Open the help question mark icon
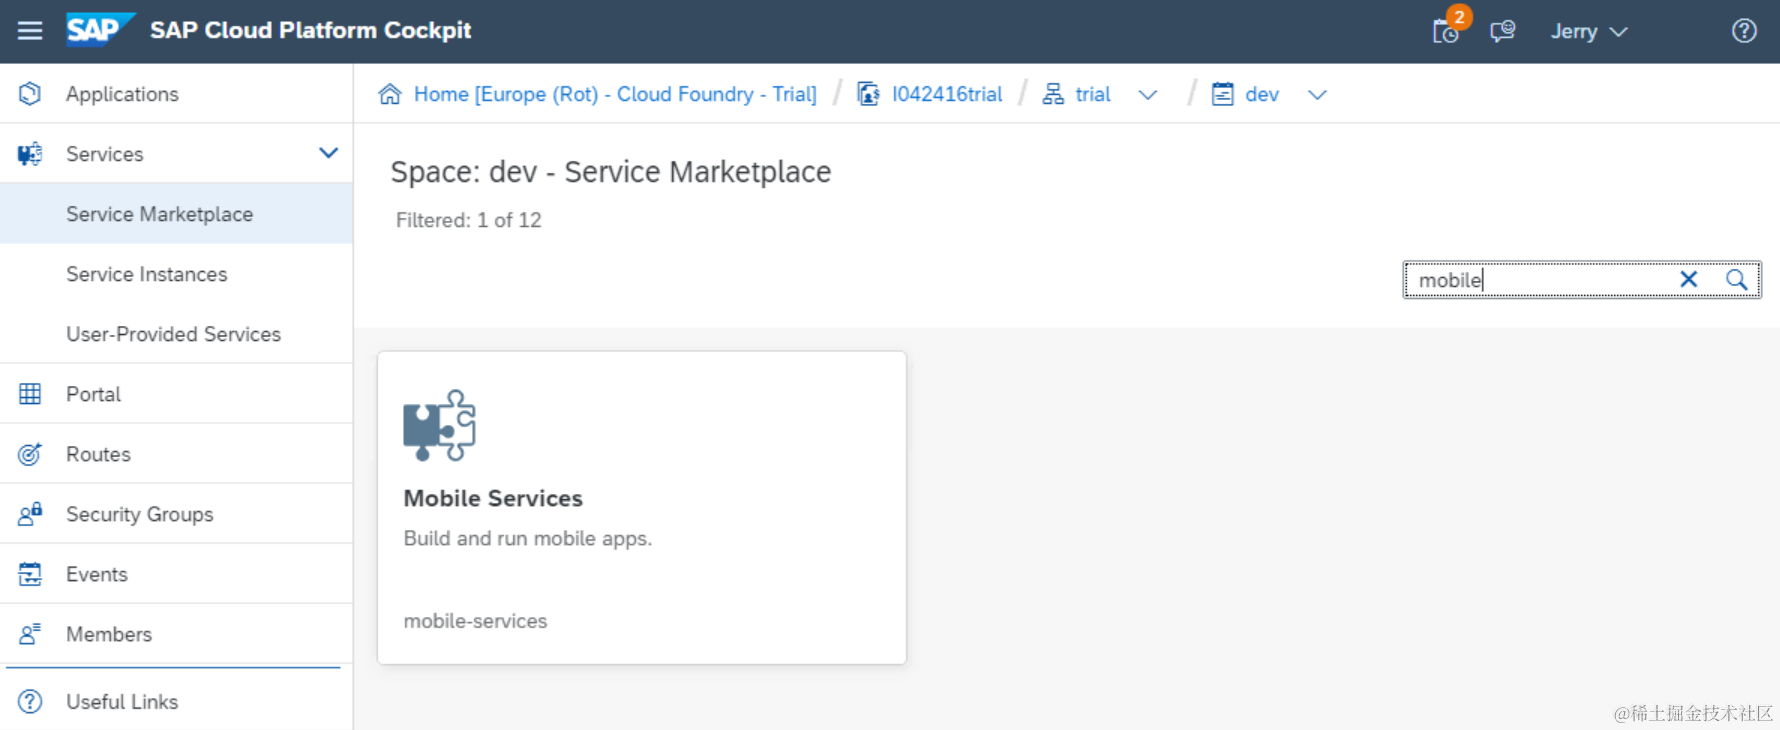 [x=1744, y=31]
